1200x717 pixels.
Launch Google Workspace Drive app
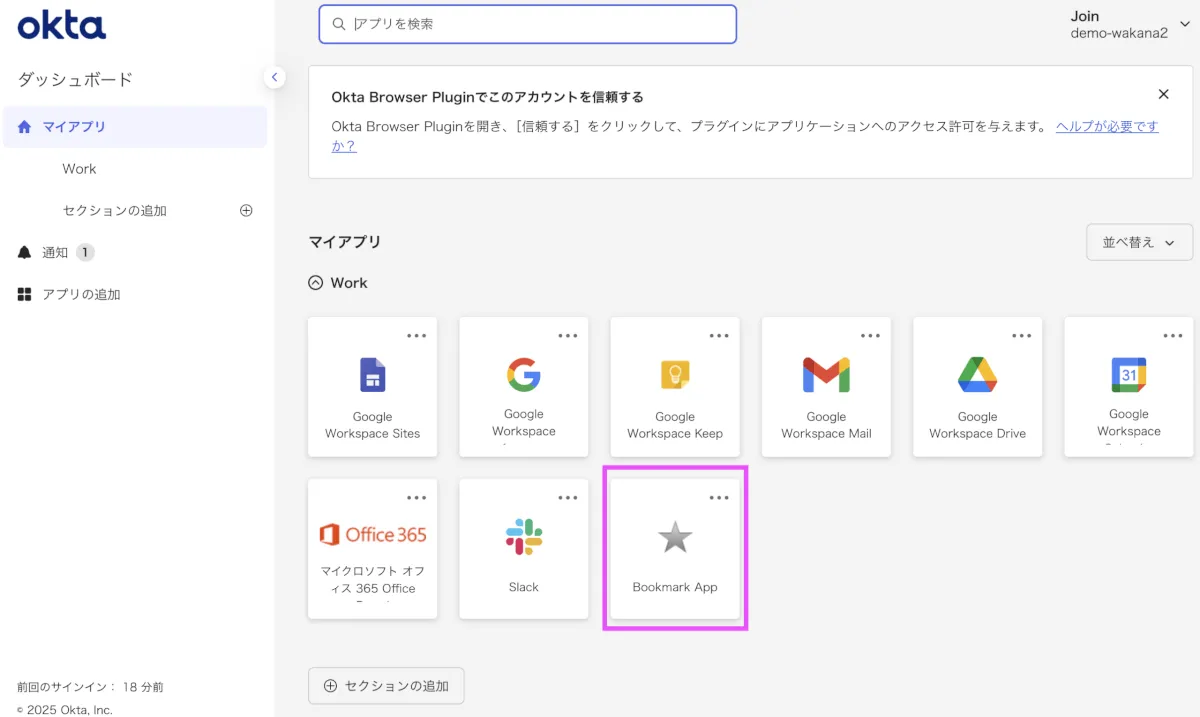(x=977, y=387)
